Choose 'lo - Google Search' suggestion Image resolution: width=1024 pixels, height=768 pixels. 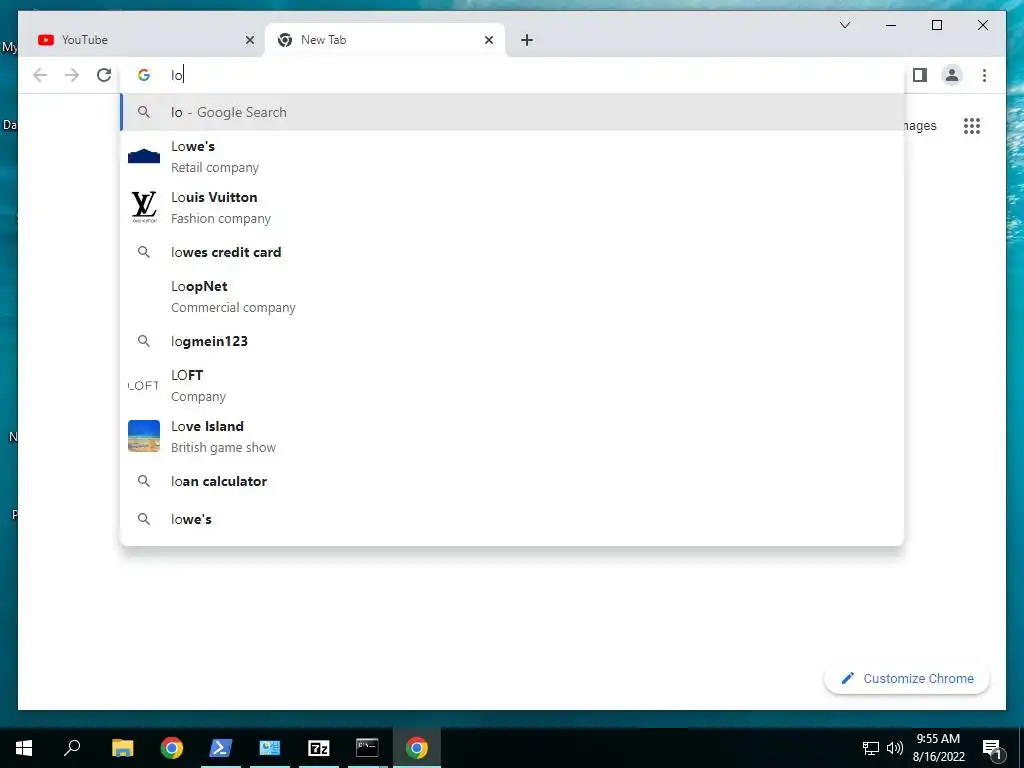pos(512,112)
